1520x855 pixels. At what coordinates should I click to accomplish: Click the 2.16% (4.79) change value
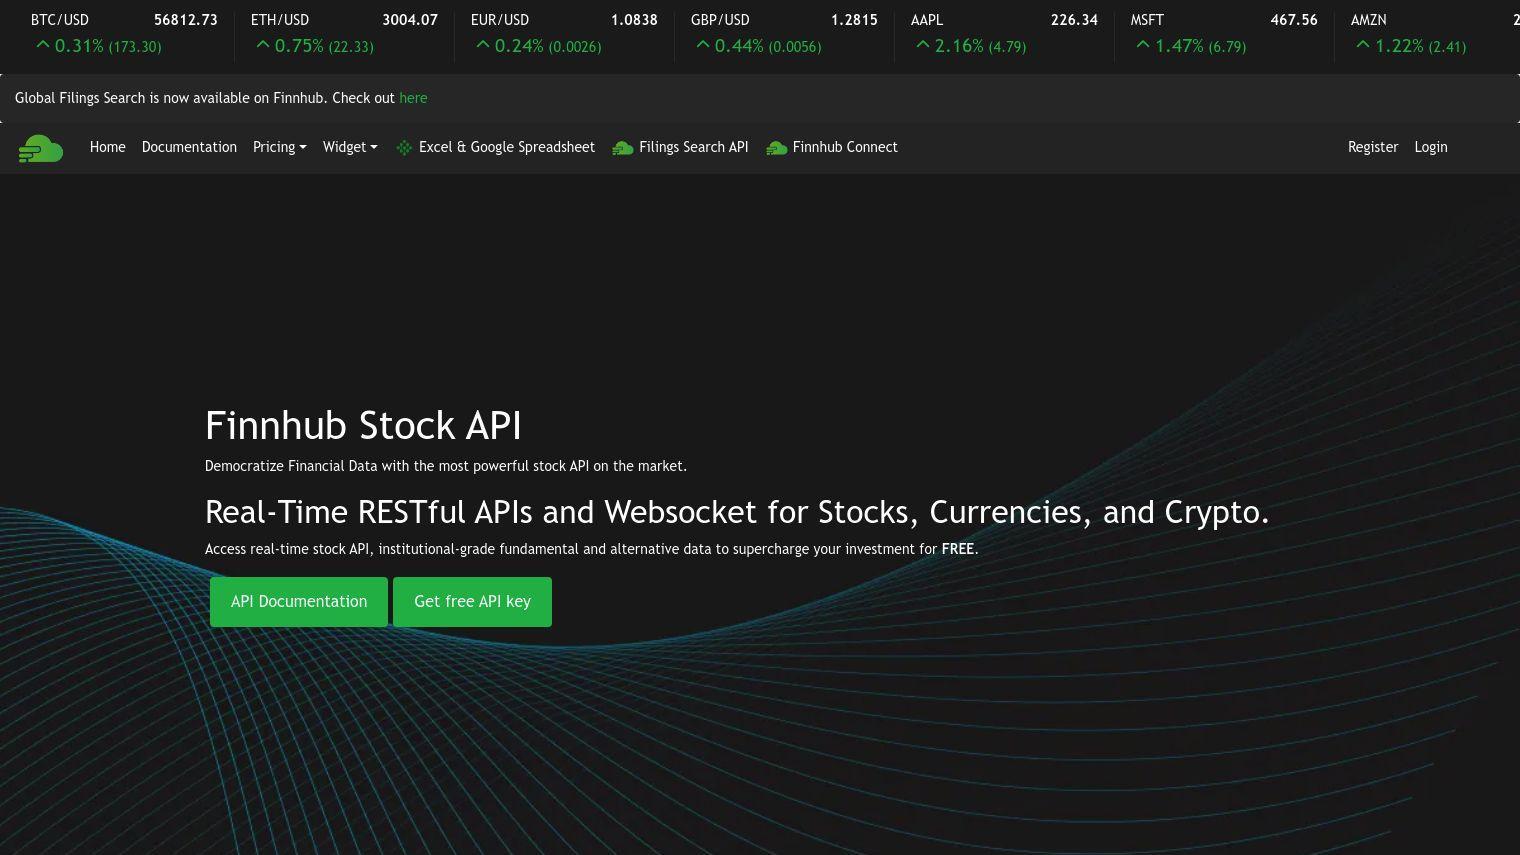[981, 46]
